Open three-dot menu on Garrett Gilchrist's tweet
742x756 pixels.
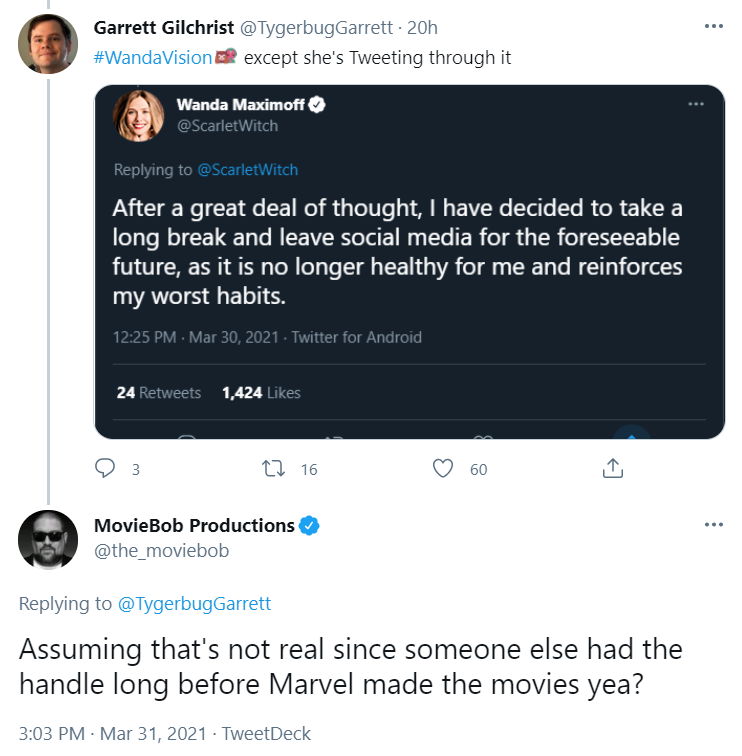(714, 26)
